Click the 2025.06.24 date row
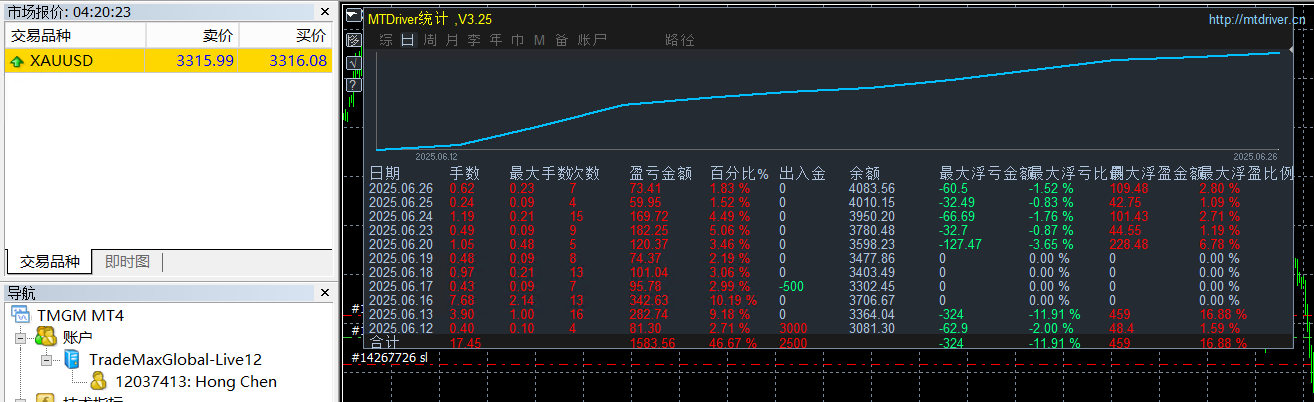This screenshot has width=1314, height=402. 401,216
